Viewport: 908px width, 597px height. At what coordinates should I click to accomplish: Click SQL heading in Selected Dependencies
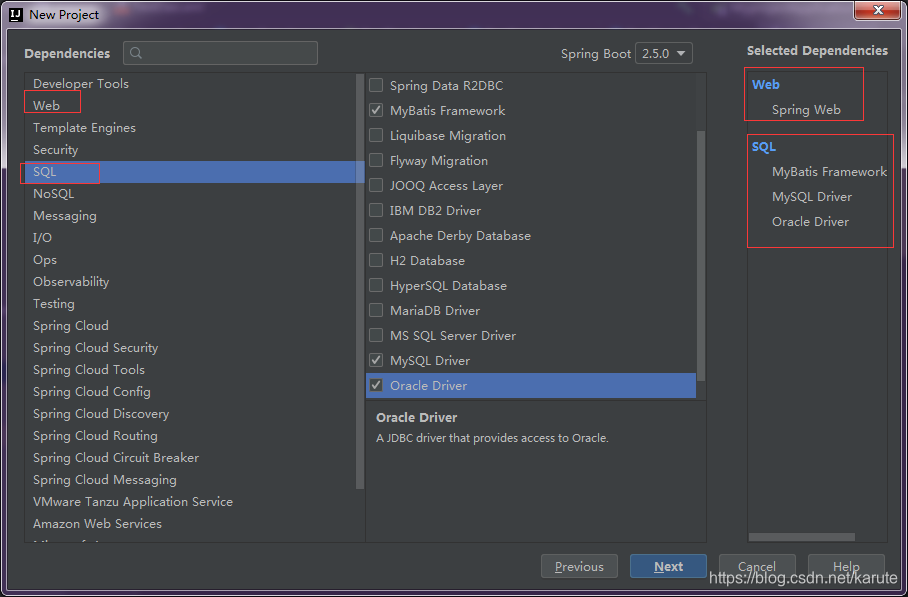point(764,146)
